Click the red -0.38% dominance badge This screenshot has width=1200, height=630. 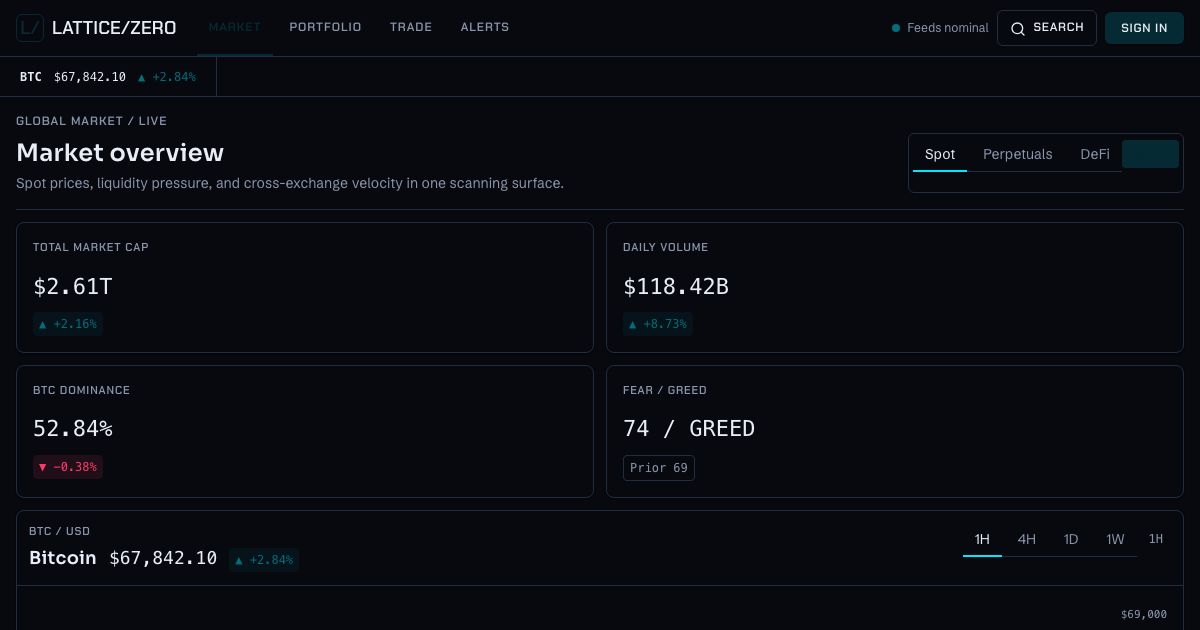tap(68, 467)
